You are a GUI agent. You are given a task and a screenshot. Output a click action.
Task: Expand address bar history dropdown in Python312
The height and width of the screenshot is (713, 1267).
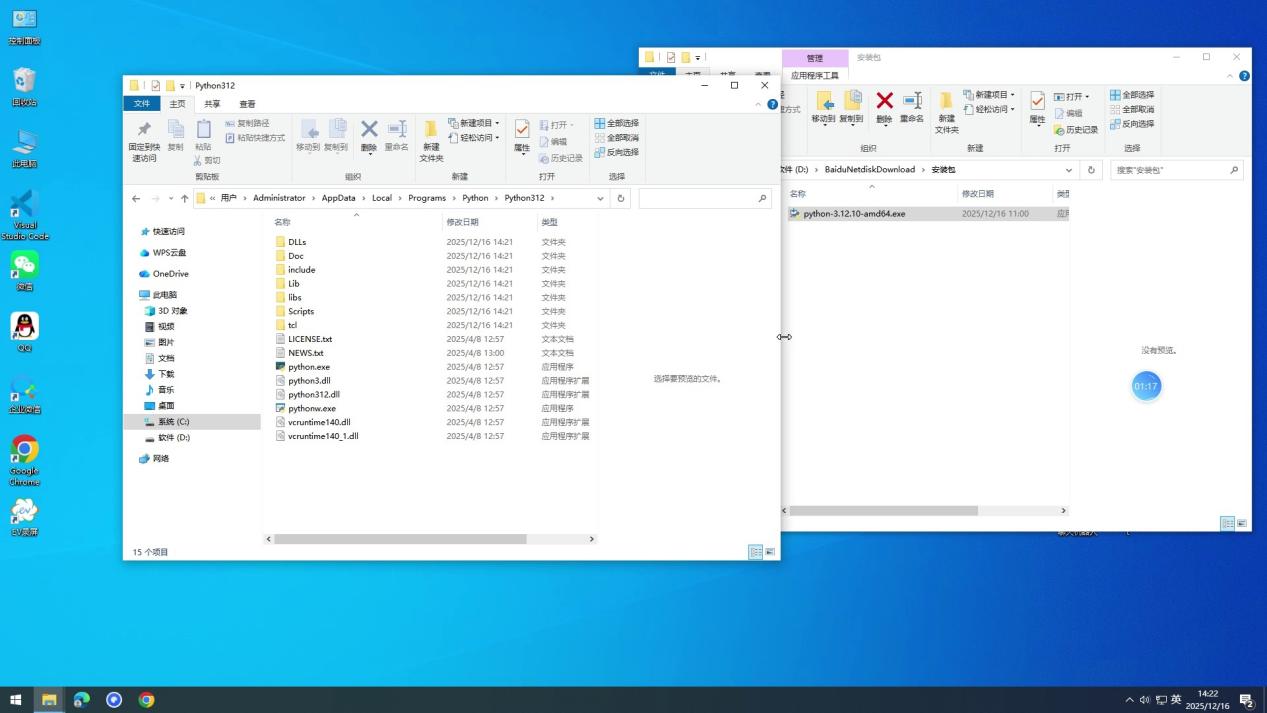click(x=600, y=198)
